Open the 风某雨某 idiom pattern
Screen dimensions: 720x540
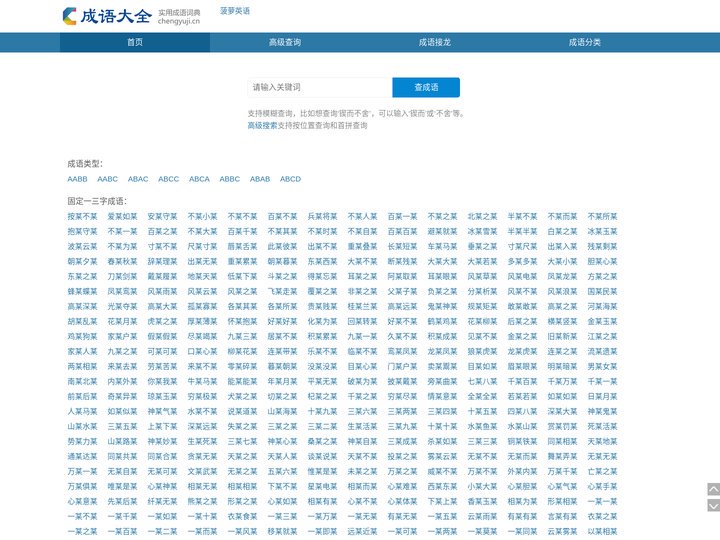coord(162,292)
